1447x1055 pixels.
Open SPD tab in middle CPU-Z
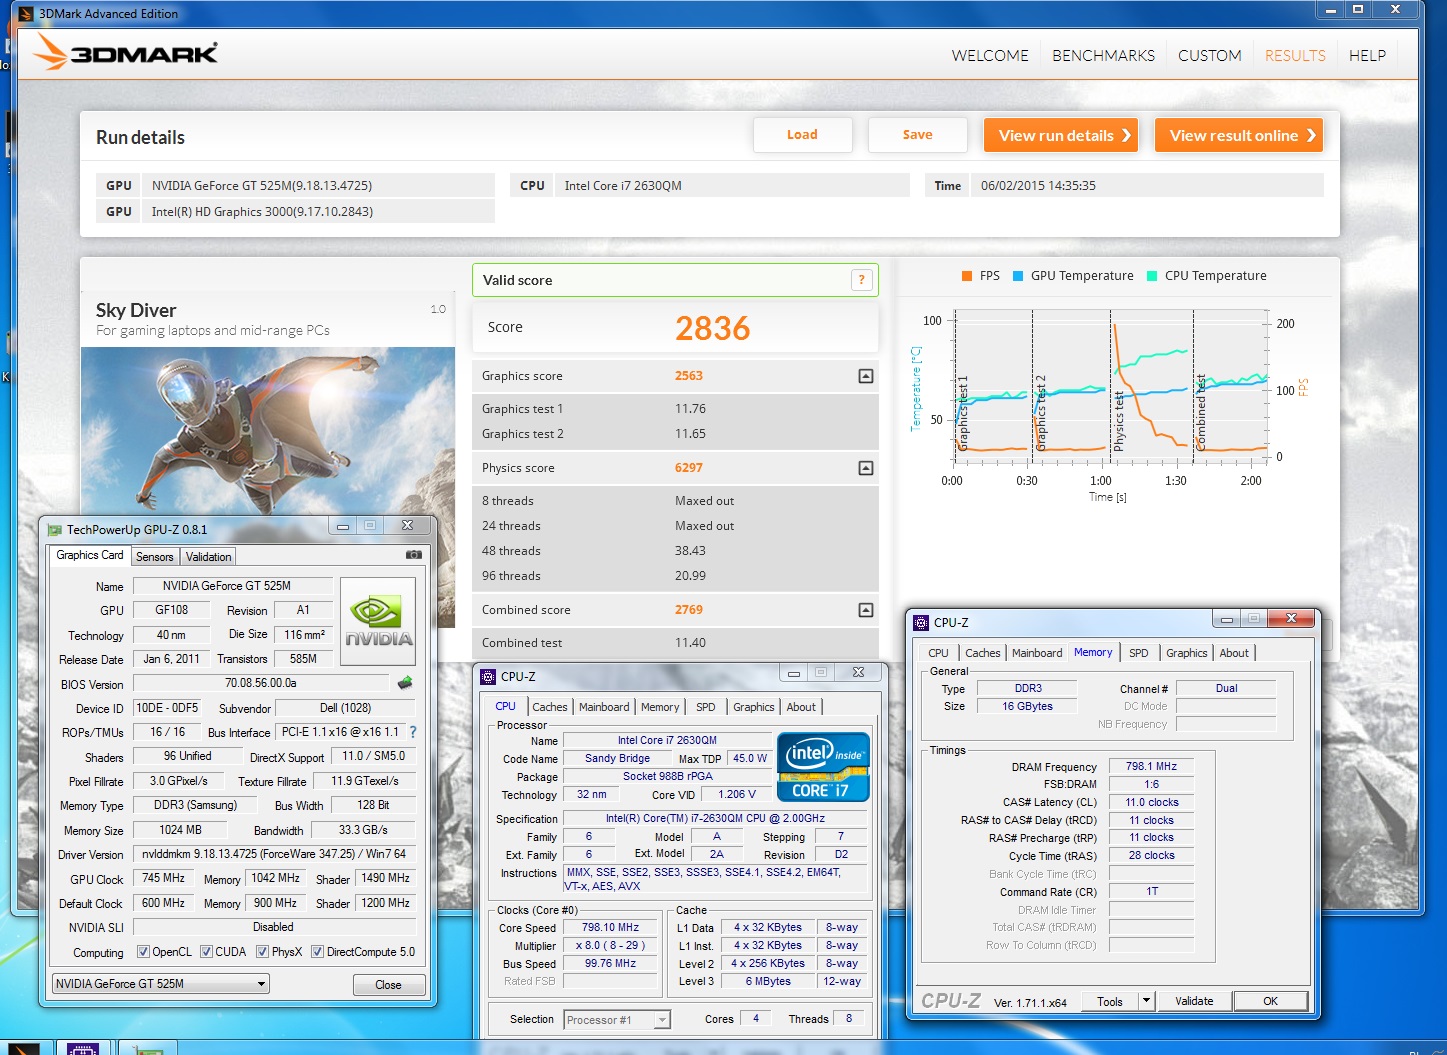[x=706, y=707]
